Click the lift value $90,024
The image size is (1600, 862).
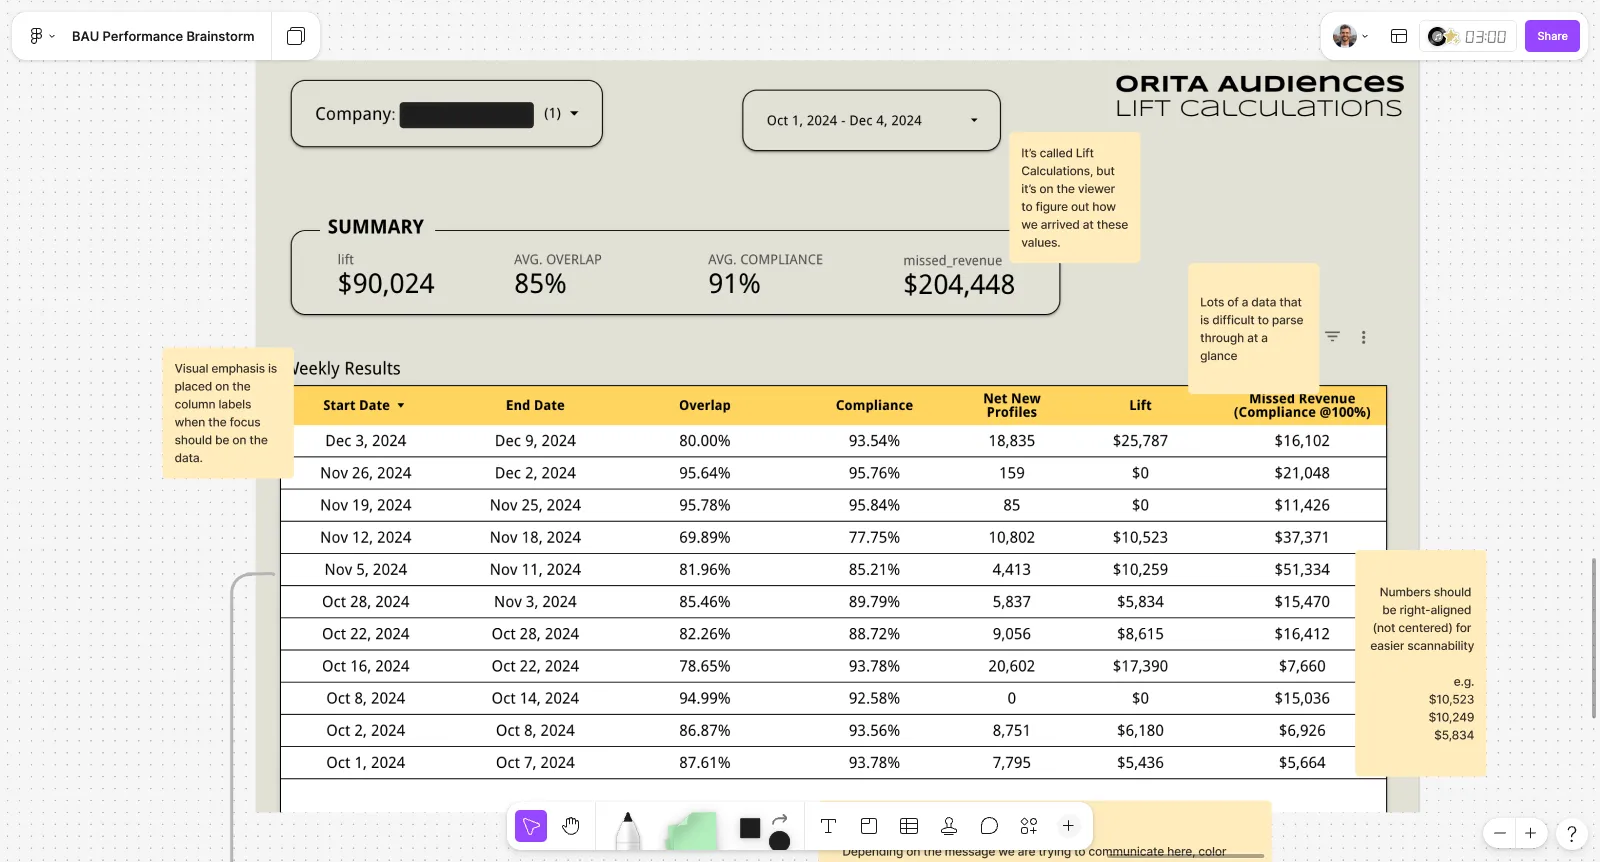[x=386, y=284]
